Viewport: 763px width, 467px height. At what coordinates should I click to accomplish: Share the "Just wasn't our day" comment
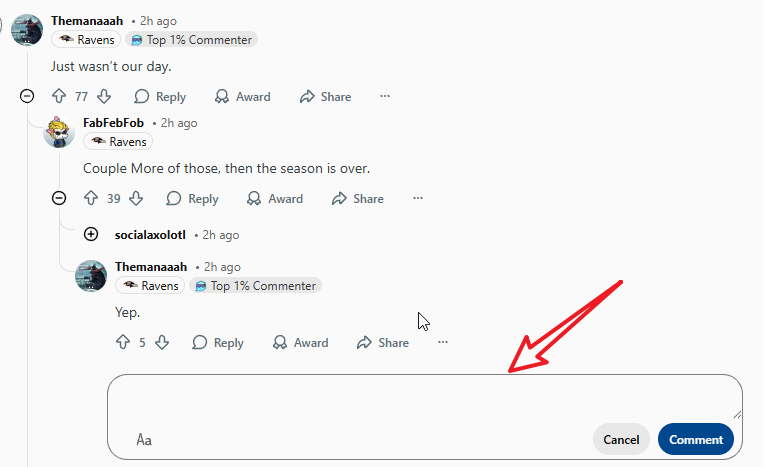[x=325, y=97]
